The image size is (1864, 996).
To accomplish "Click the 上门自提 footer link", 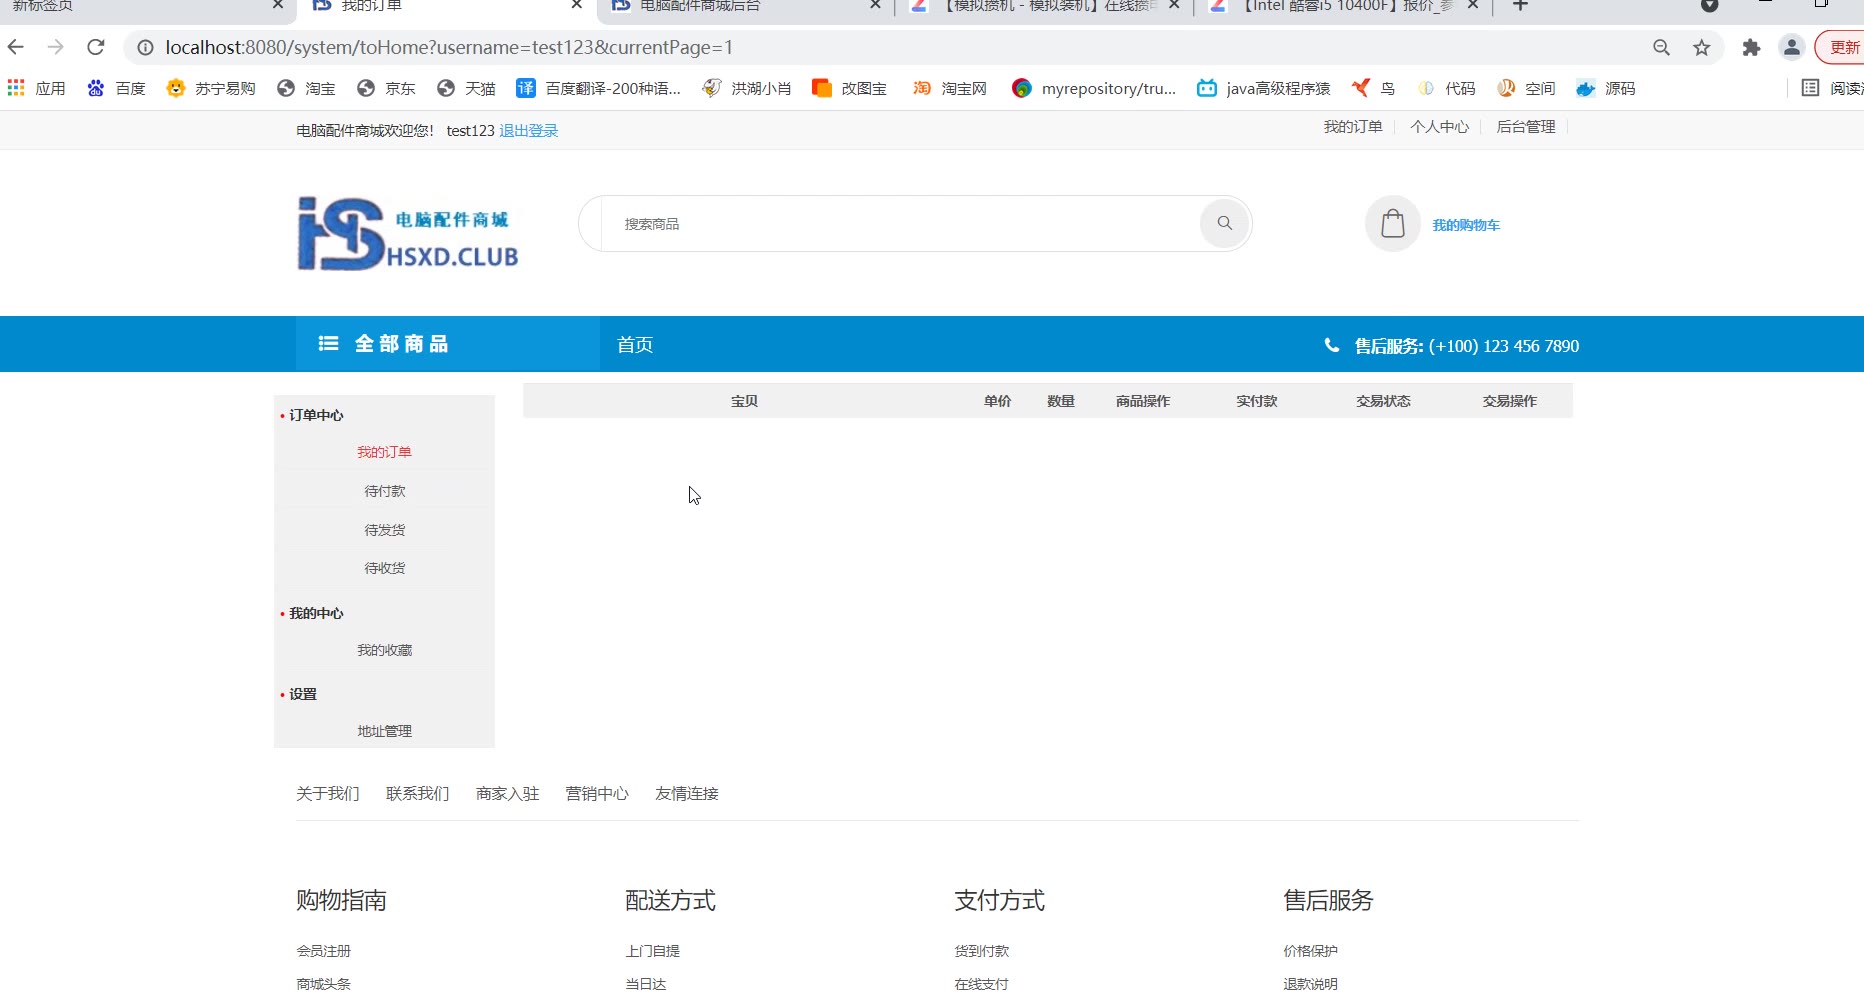I will [x=653, y=951].
